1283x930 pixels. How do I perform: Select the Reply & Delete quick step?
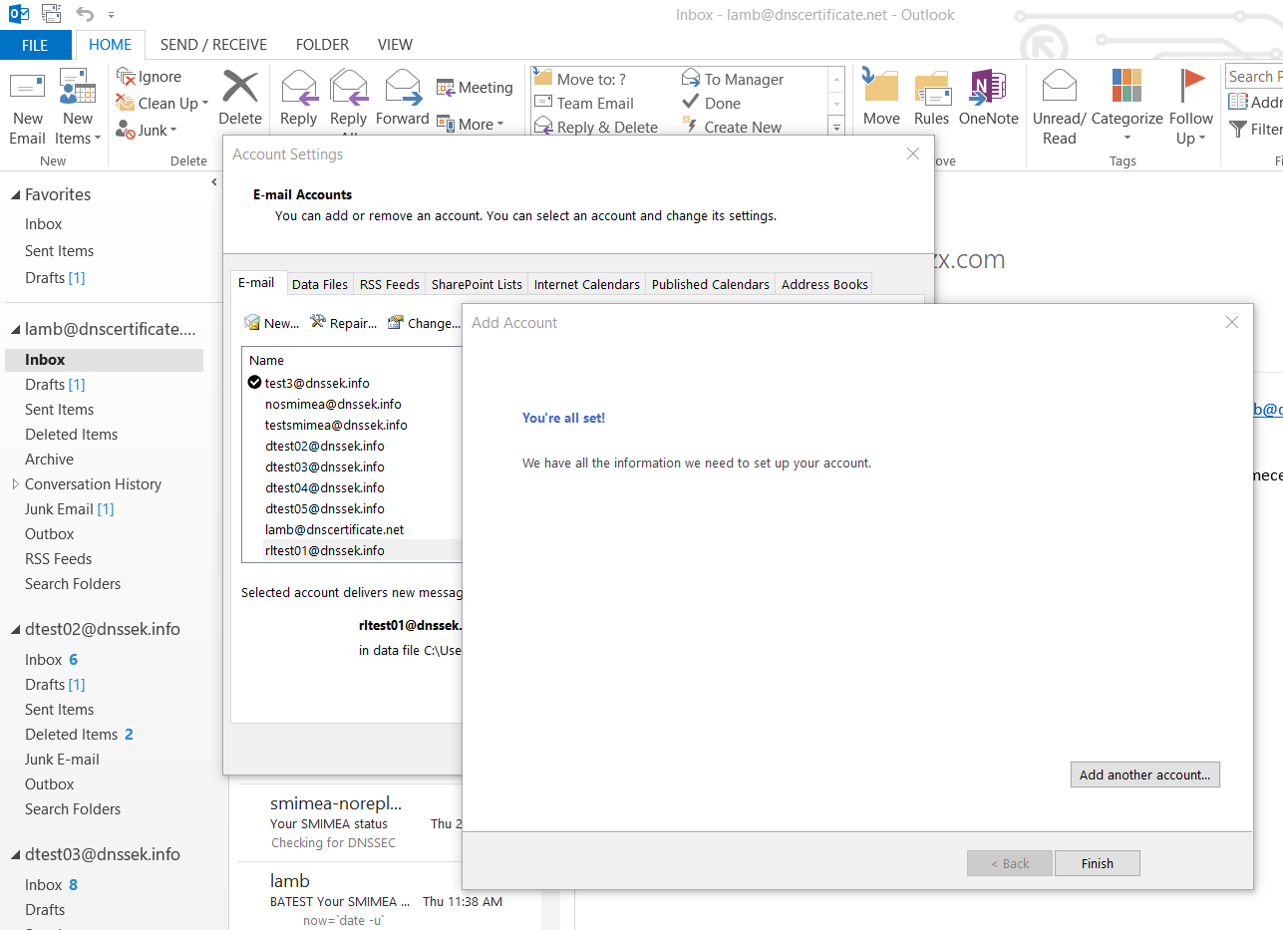(x=596, y=127)
